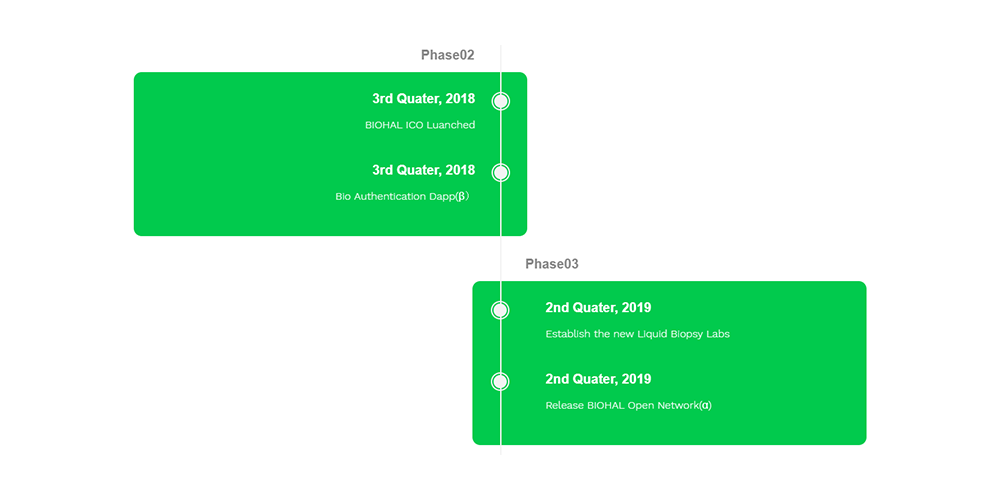This screenshot has width=1000, height=500.
Task: Click the timeline marker beside BIOHAL ICO Luanched
Action: click(x=501, y=101)
